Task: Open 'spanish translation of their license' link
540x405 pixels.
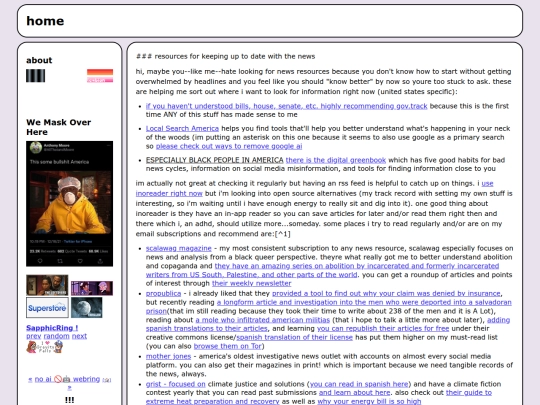Action: pos(294,338)
